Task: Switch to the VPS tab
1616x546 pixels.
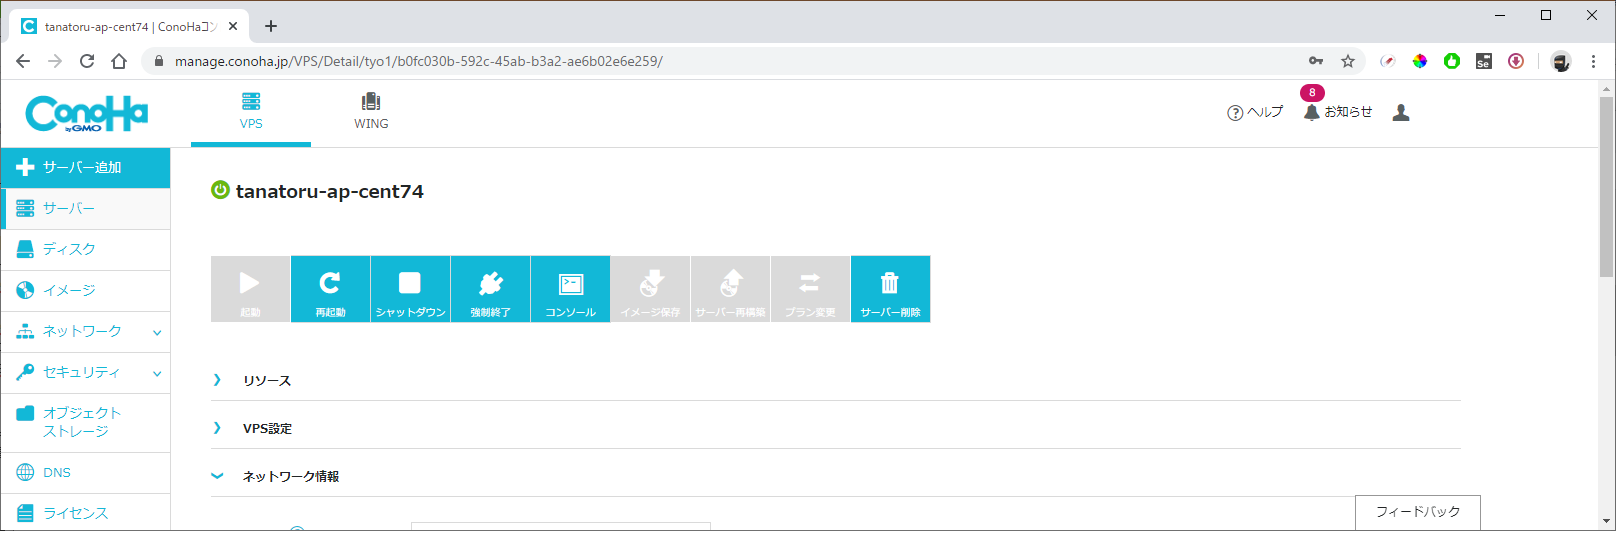Action: point(251,112)
